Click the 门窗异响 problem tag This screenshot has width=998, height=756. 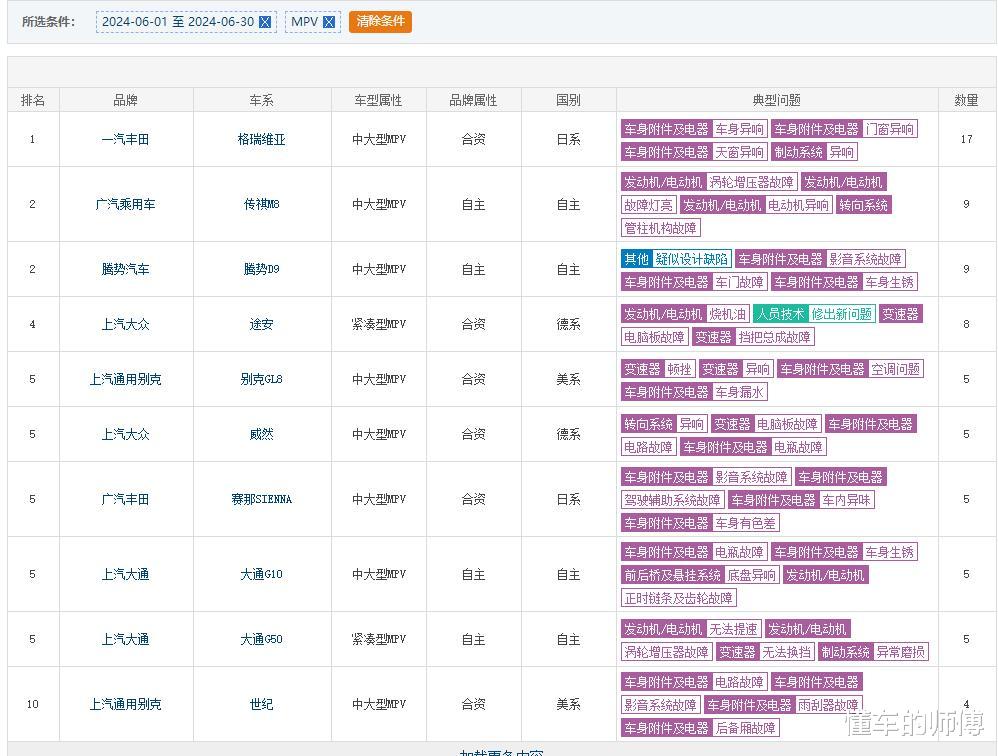[890, 129]
